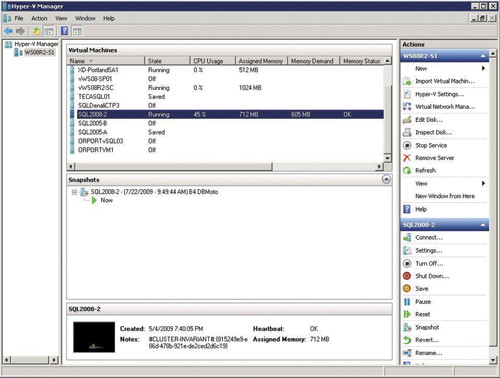Viewport: 500px width, 378px height.
Task: Open Hyper-V Settings icon
Action: click(407, 94)
